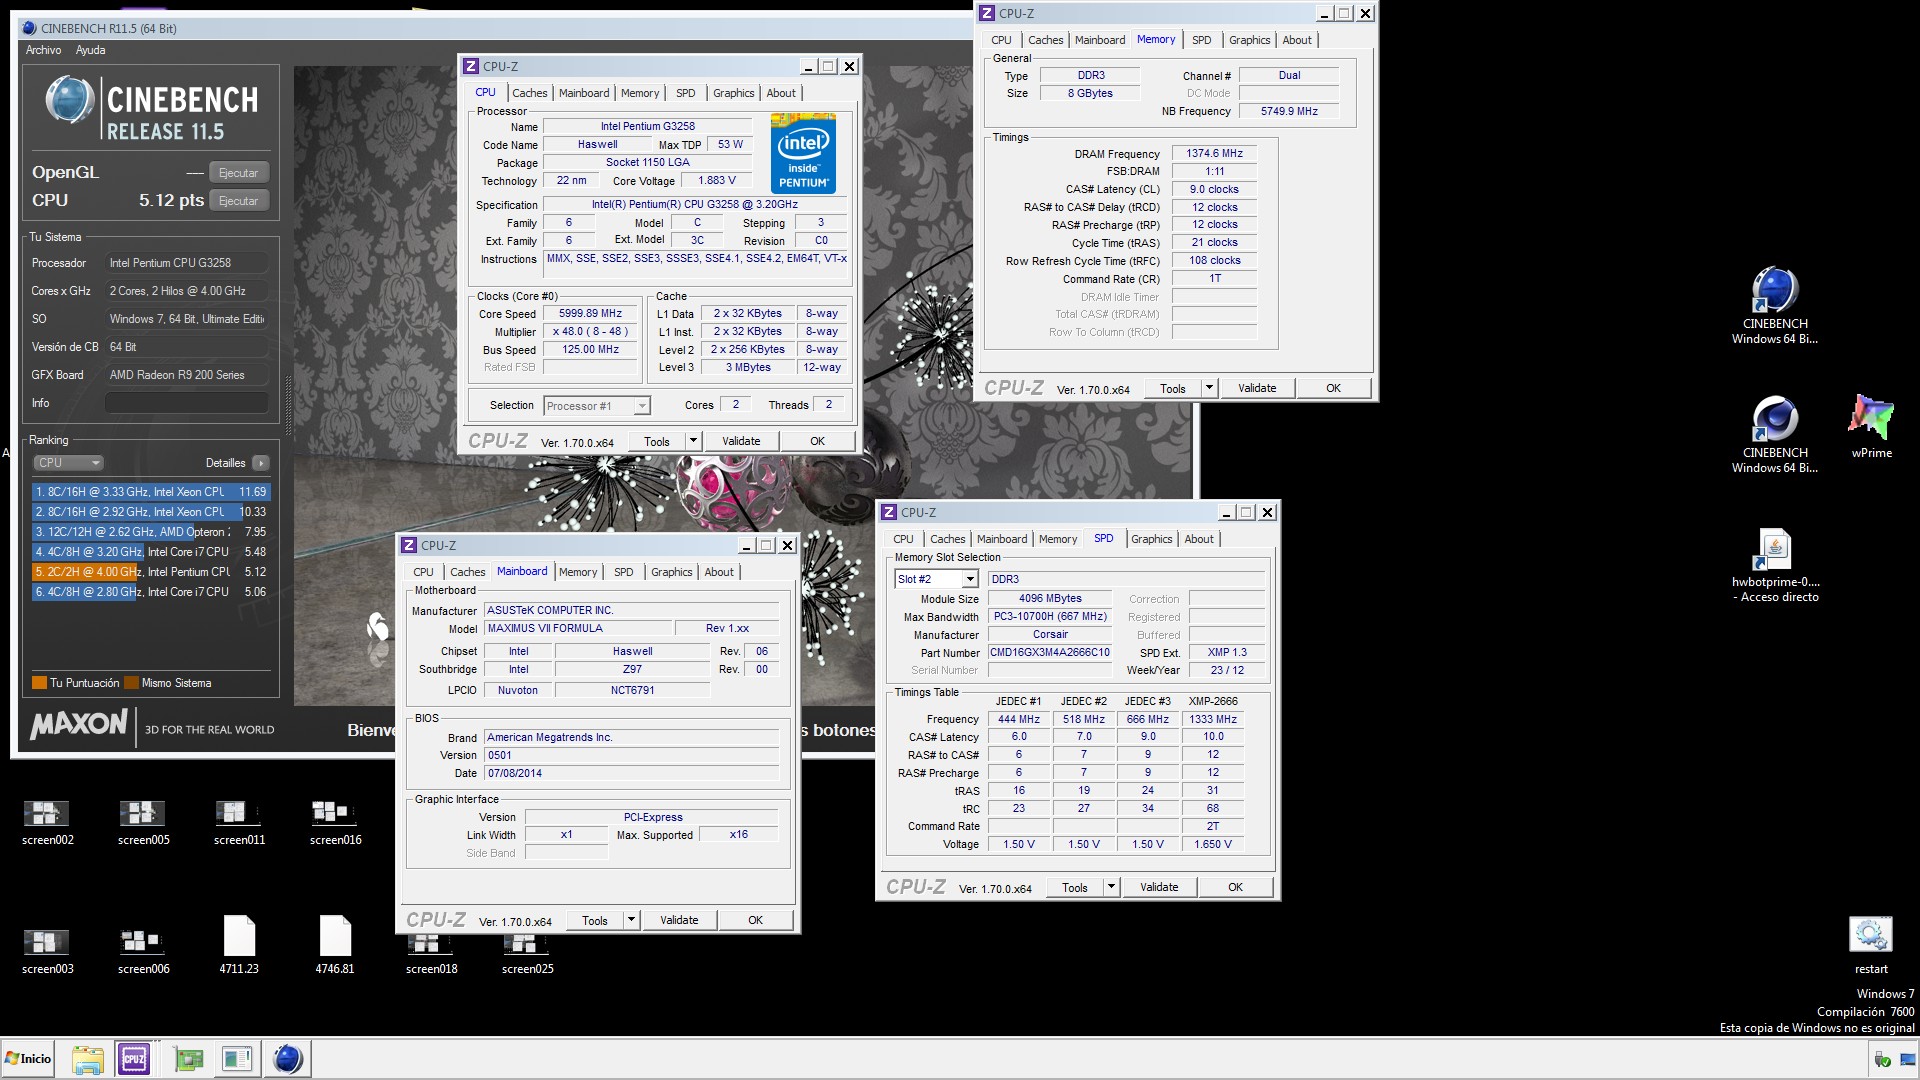Viewport: 1920px width, 1080px height.
Task: Click the Tu Puntuación orange legend swatch
Action: click(39, 683)
